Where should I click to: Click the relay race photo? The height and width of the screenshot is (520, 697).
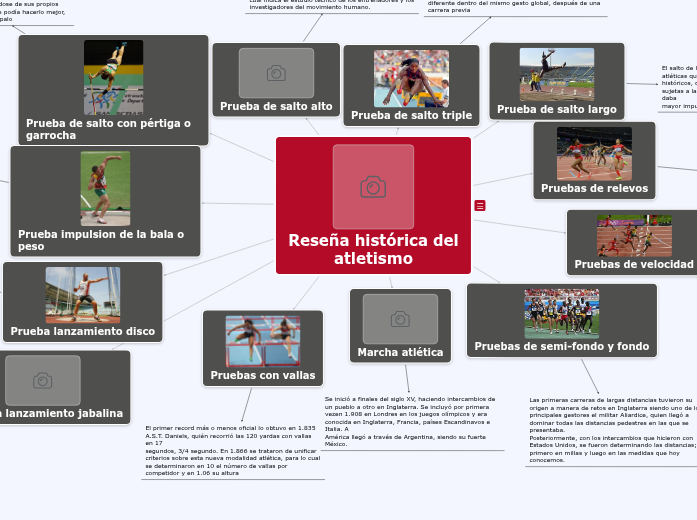tap(594, 153)
